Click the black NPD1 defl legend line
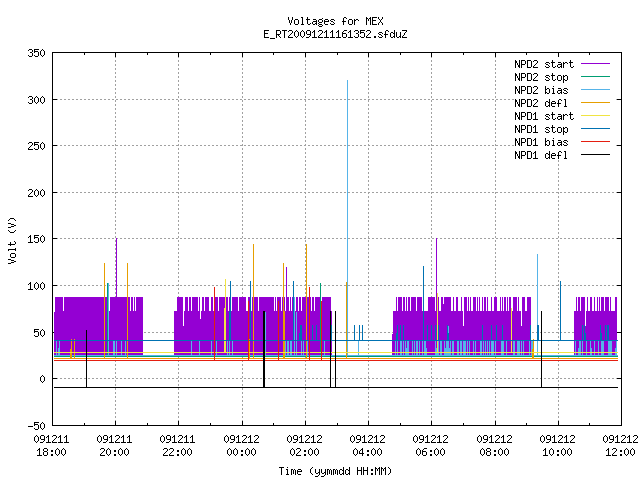The height and width of the screenshot is (480, 640). 595,155
